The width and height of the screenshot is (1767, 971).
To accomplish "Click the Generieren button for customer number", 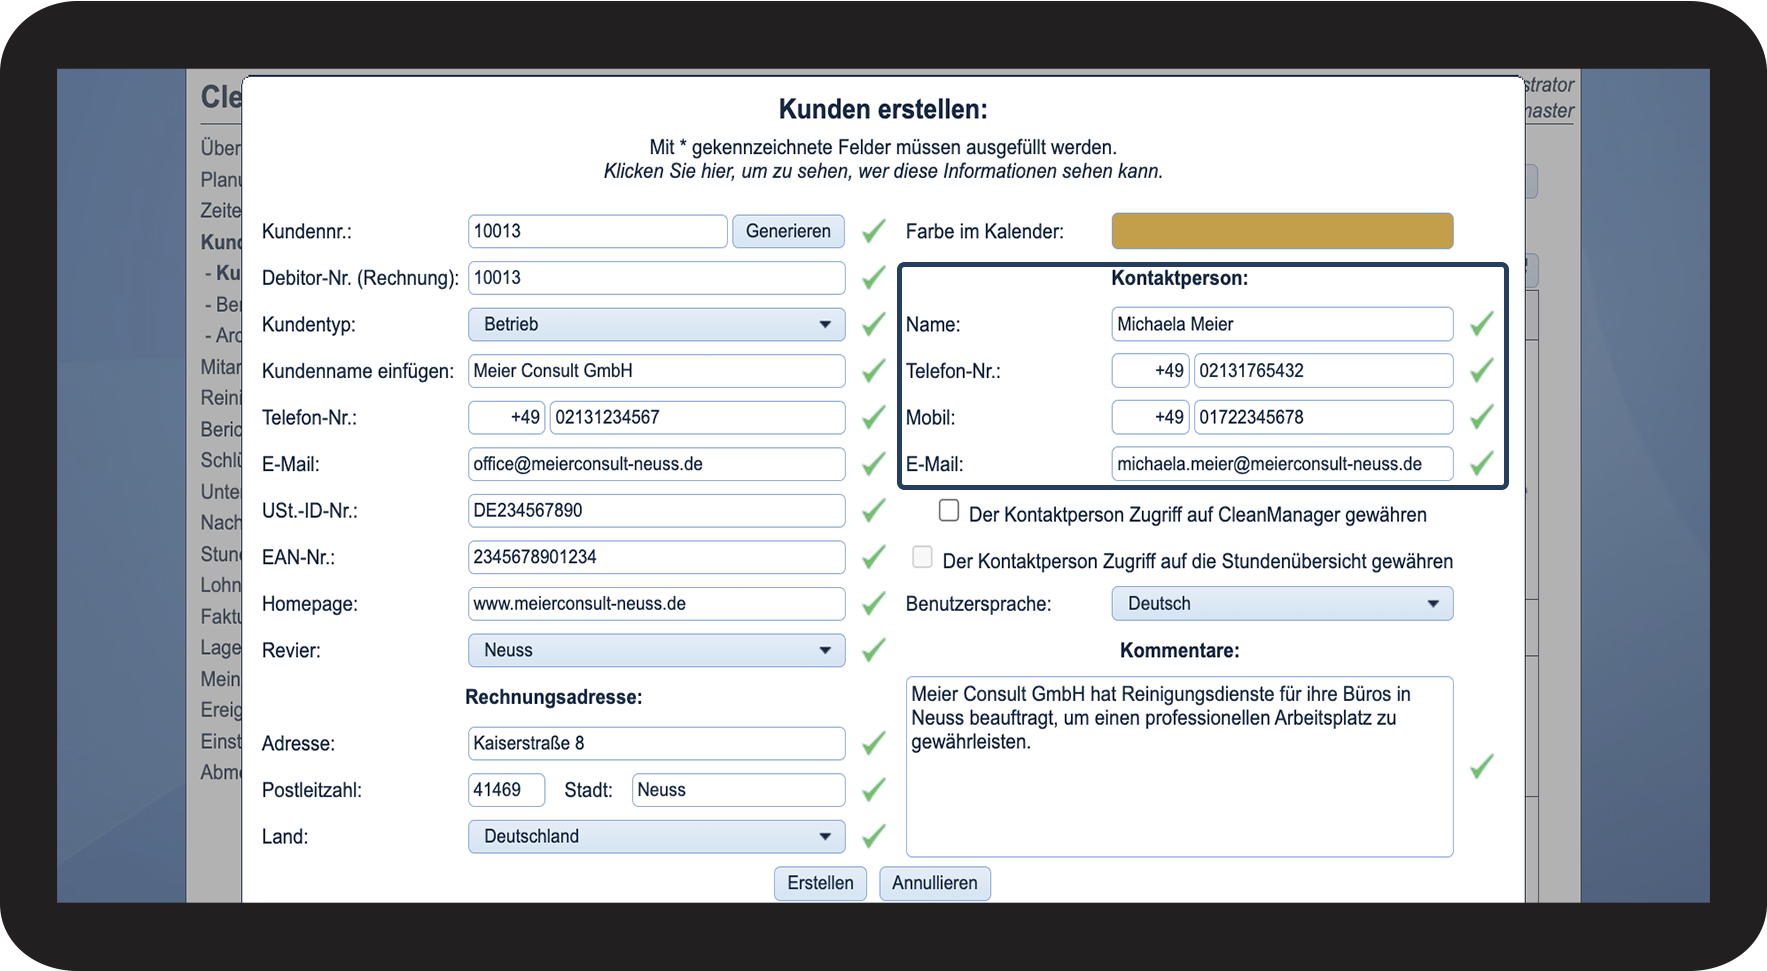I will tap(788, 231).
